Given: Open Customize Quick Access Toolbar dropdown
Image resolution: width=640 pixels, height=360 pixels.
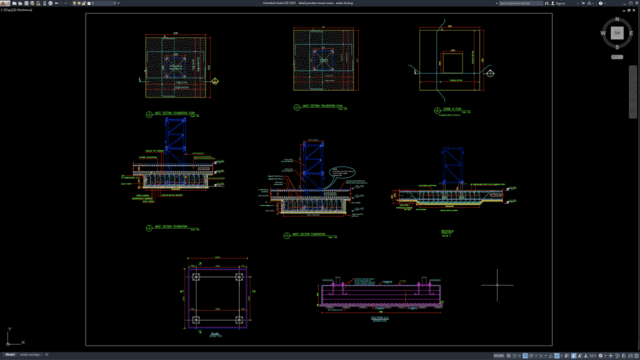Looking at the screenshot, I should 118,3.
